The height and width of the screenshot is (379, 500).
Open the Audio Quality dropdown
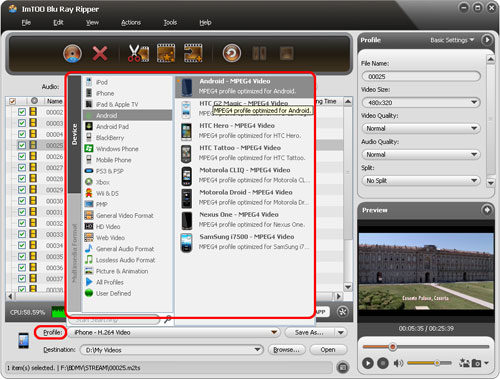(421, 154)
